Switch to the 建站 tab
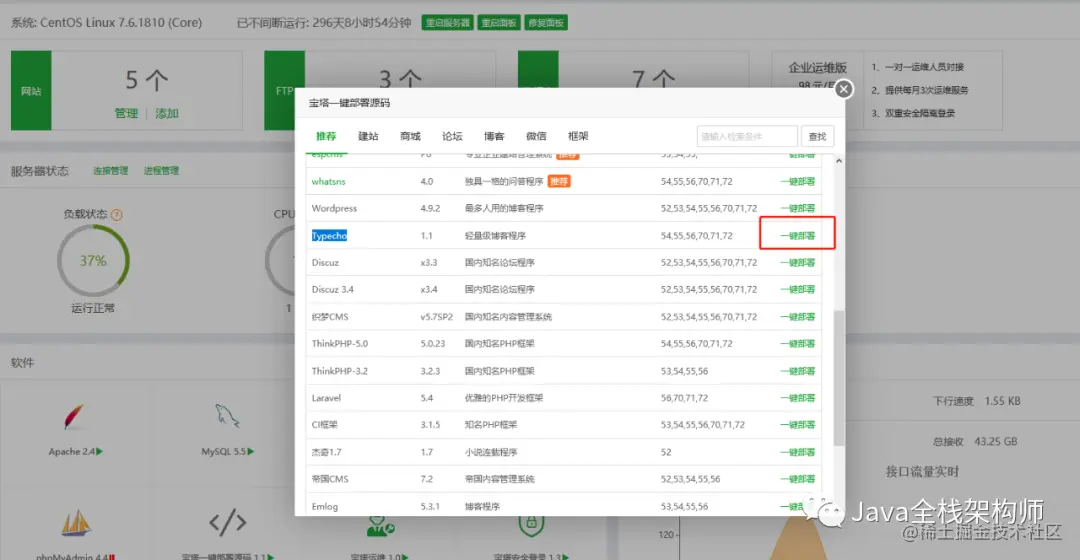 coord(368,136)
